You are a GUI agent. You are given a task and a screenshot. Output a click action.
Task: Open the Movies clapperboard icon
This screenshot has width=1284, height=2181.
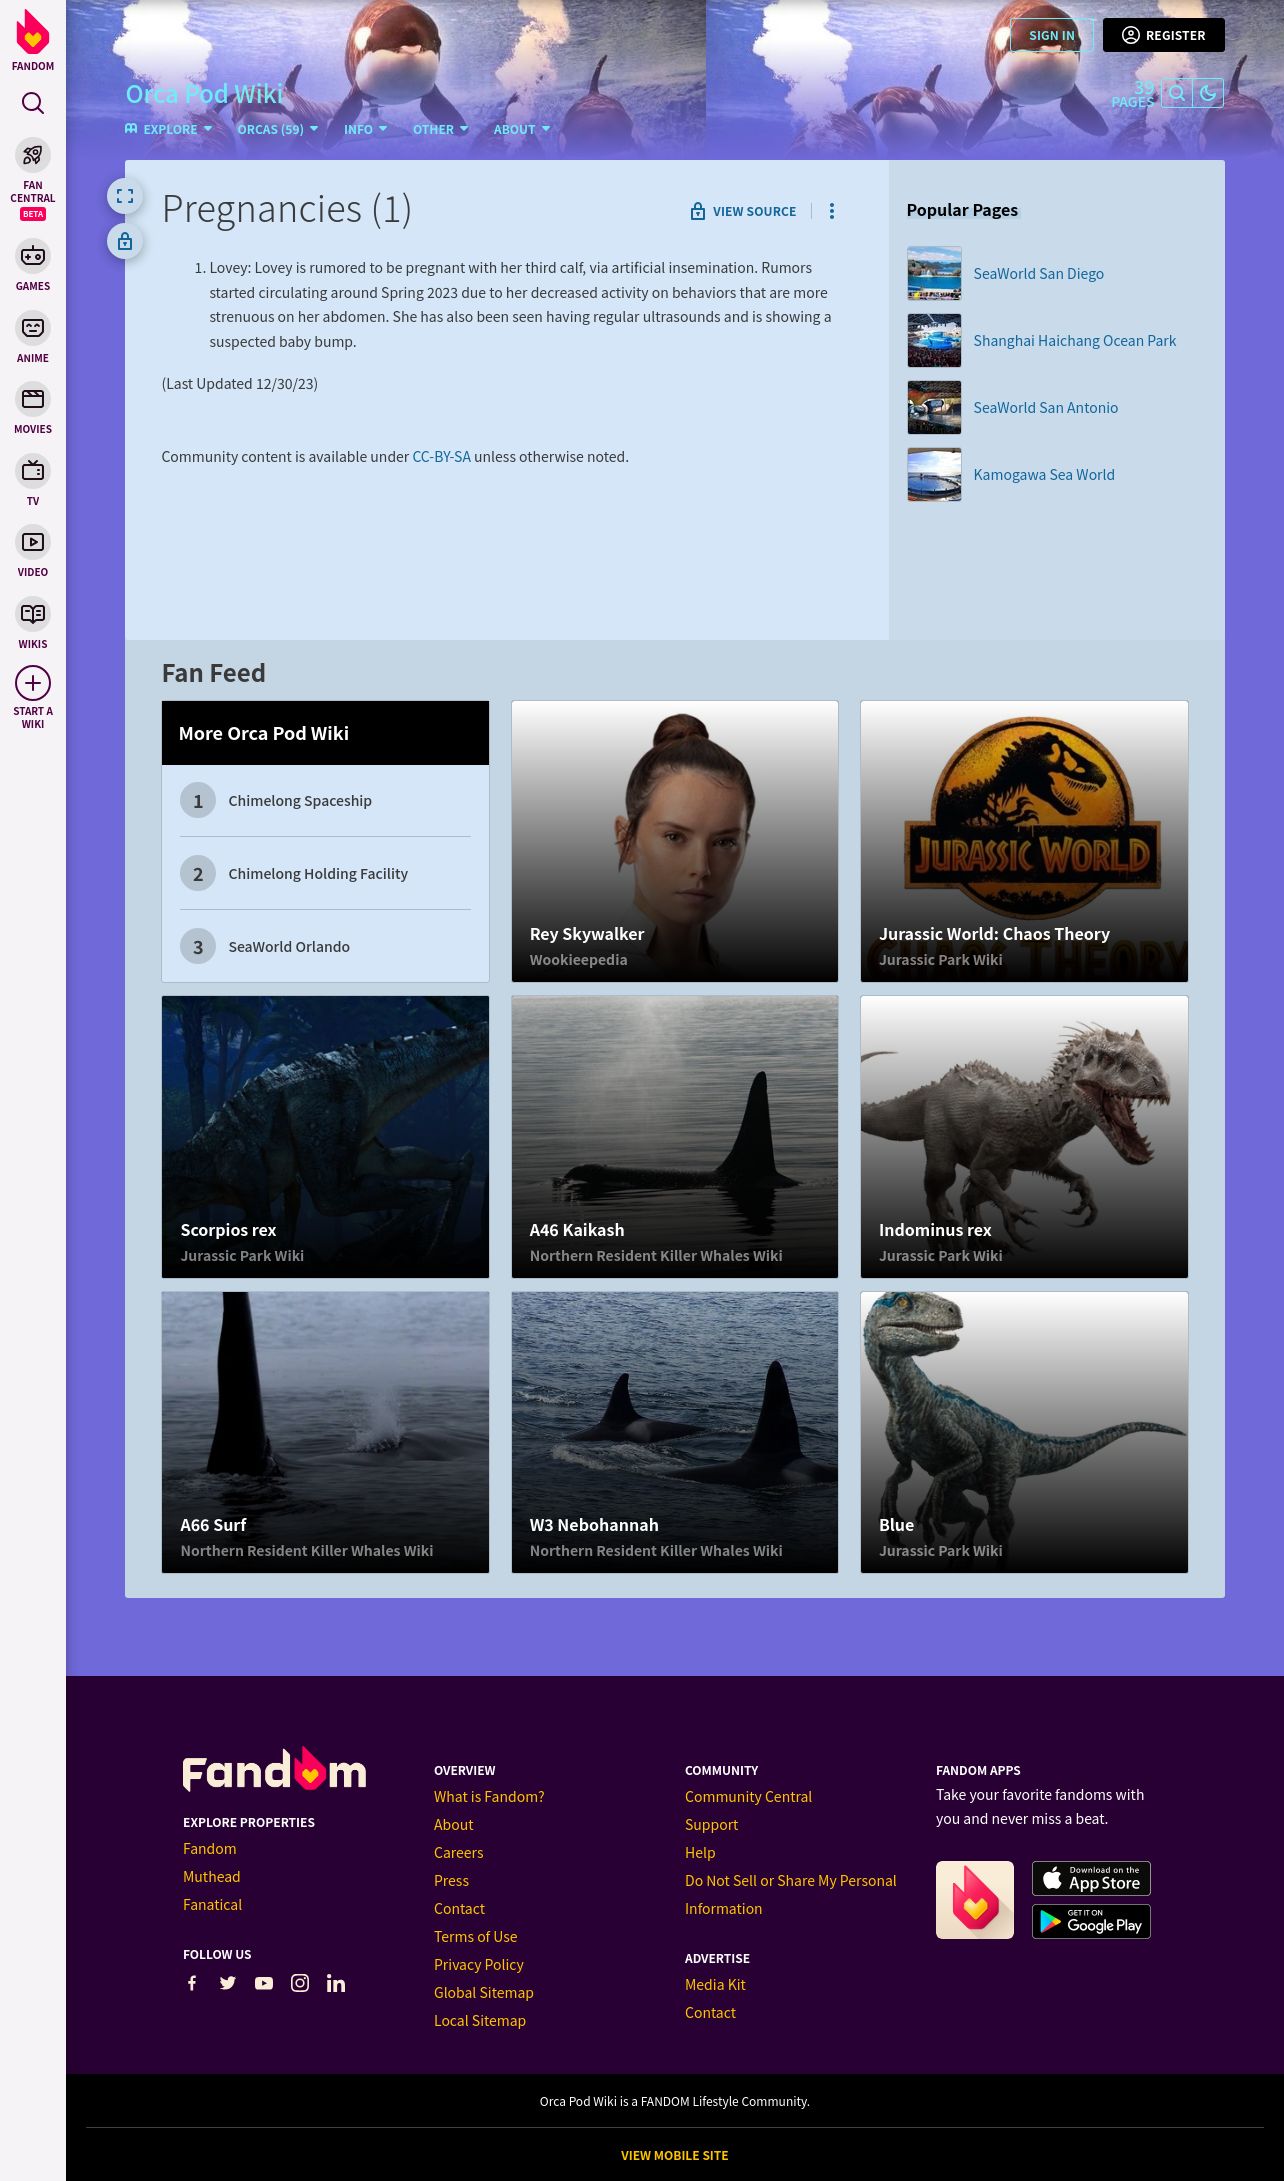(33, 399)
